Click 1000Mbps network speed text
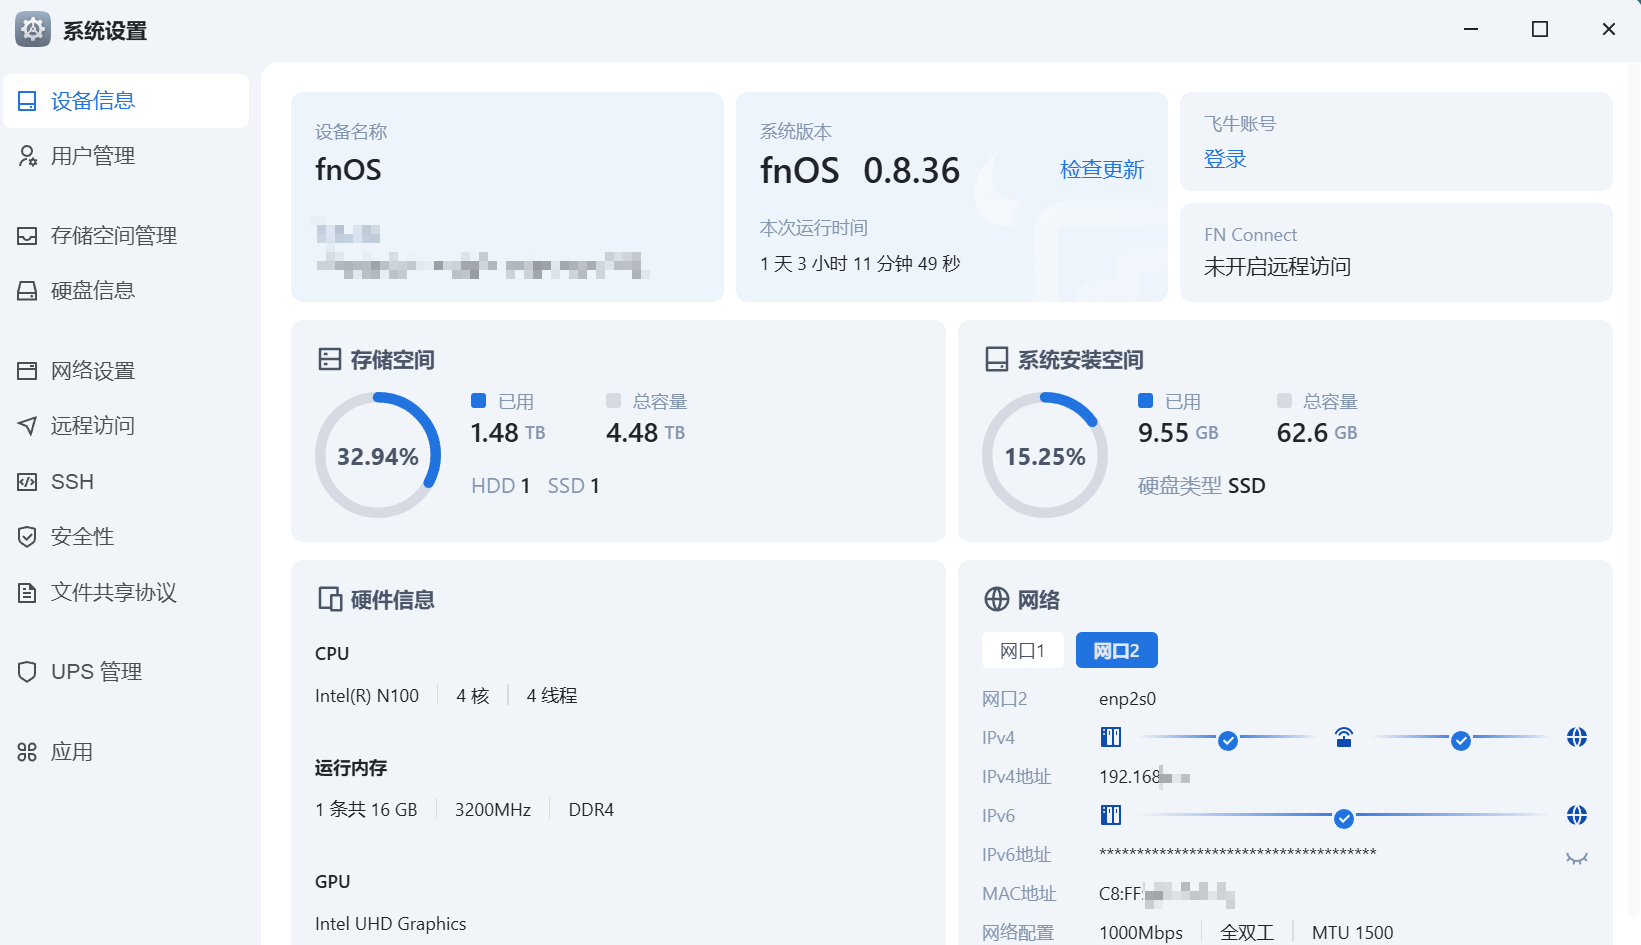1641x945 pixels. pyautogui.click(x=1141, y=933)
